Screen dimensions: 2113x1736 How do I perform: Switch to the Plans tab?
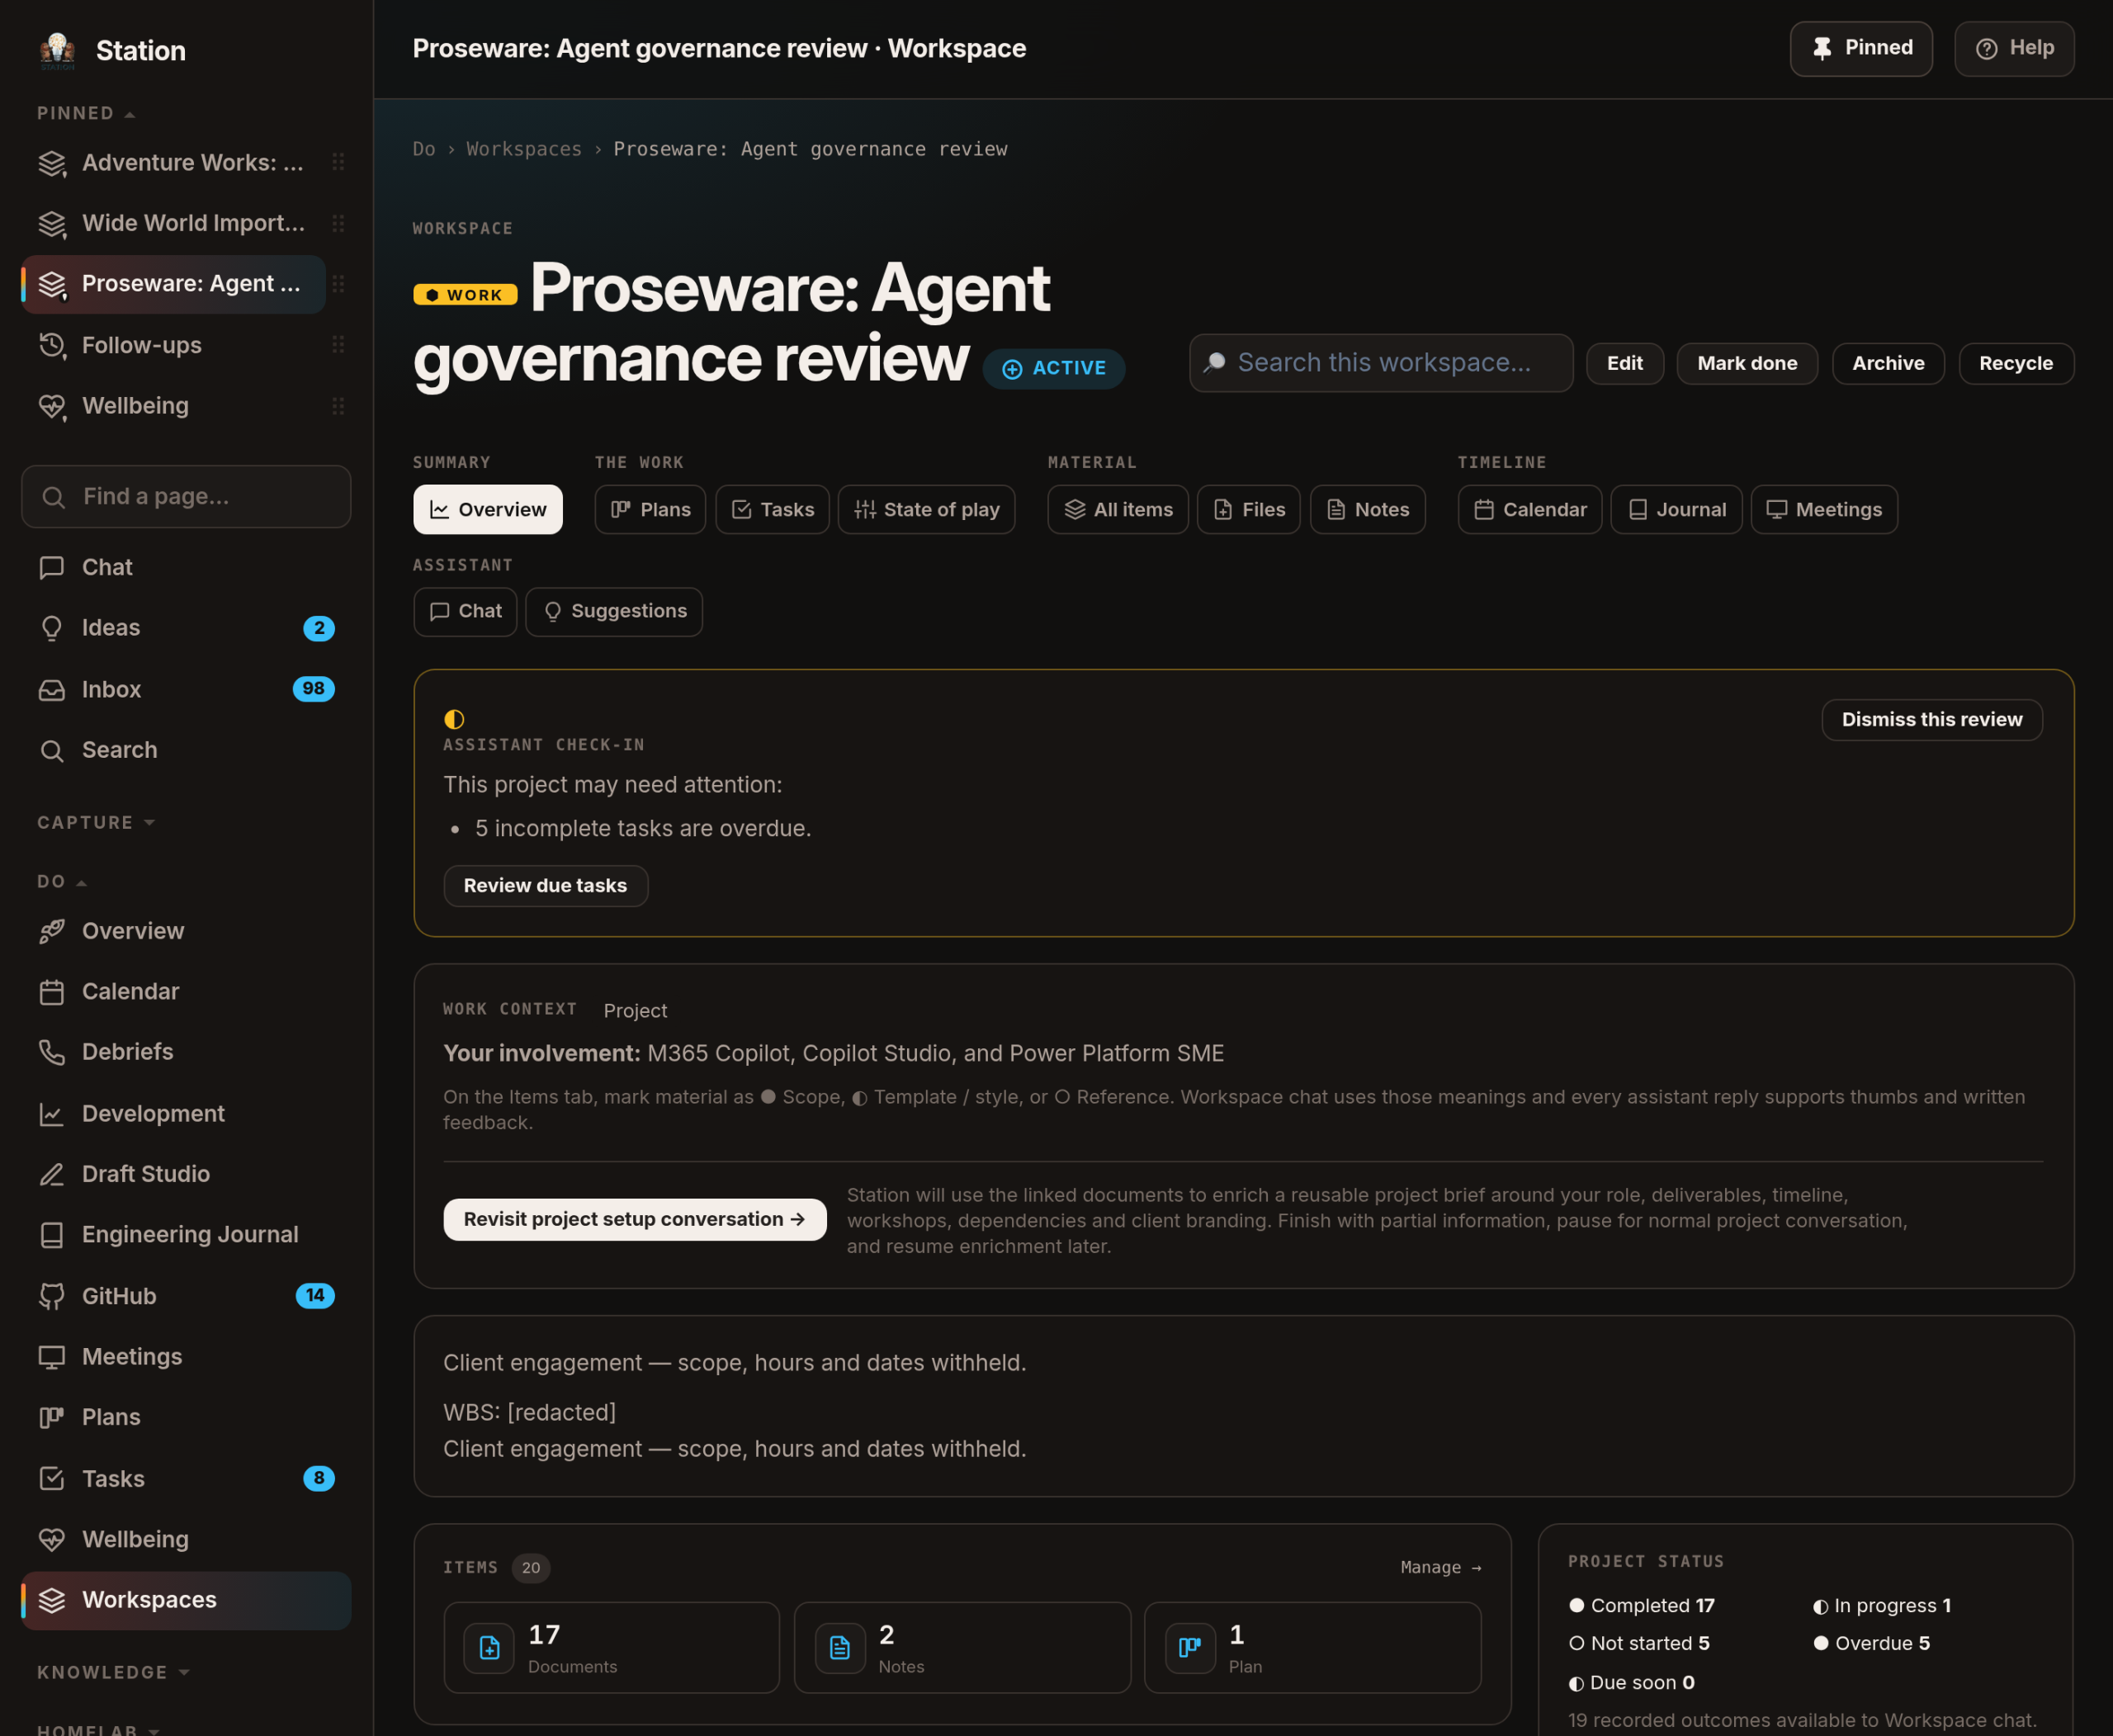click(x=650, y=510)
